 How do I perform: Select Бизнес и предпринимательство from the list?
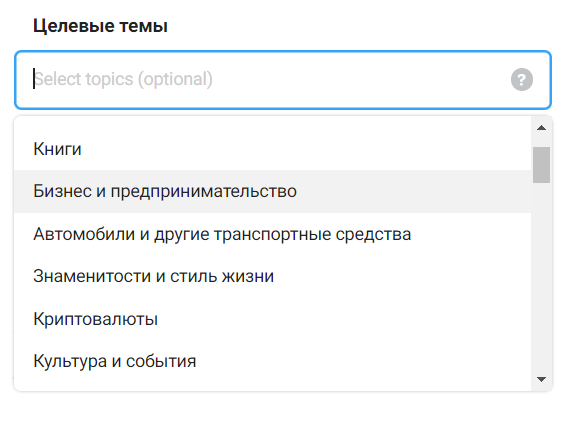click(273, 191)
